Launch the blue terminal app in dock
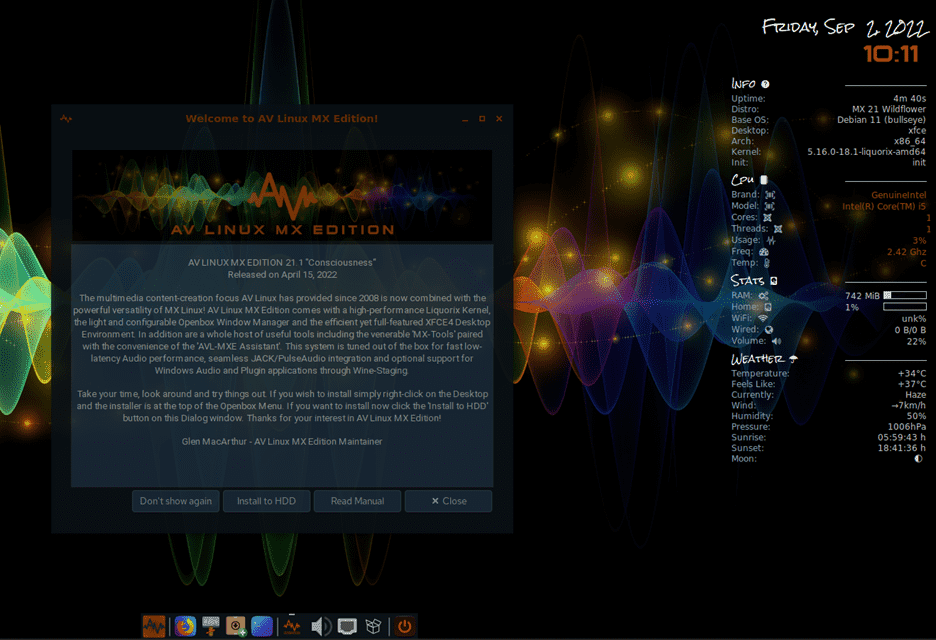The image size is (936, 640). click(262, 626)
